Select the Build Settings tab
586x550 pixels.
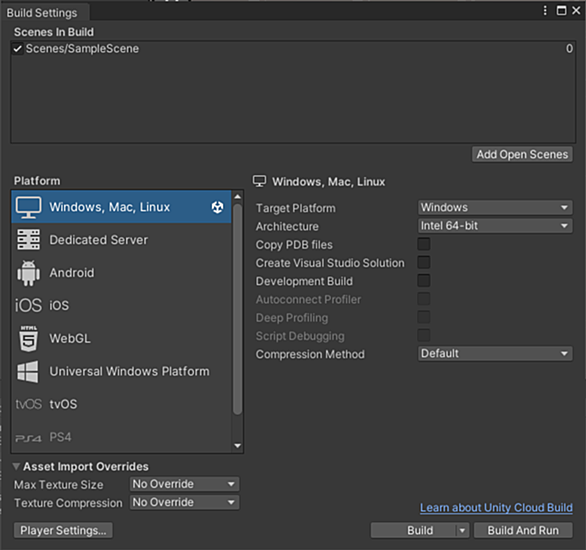[x=42, y=13]
